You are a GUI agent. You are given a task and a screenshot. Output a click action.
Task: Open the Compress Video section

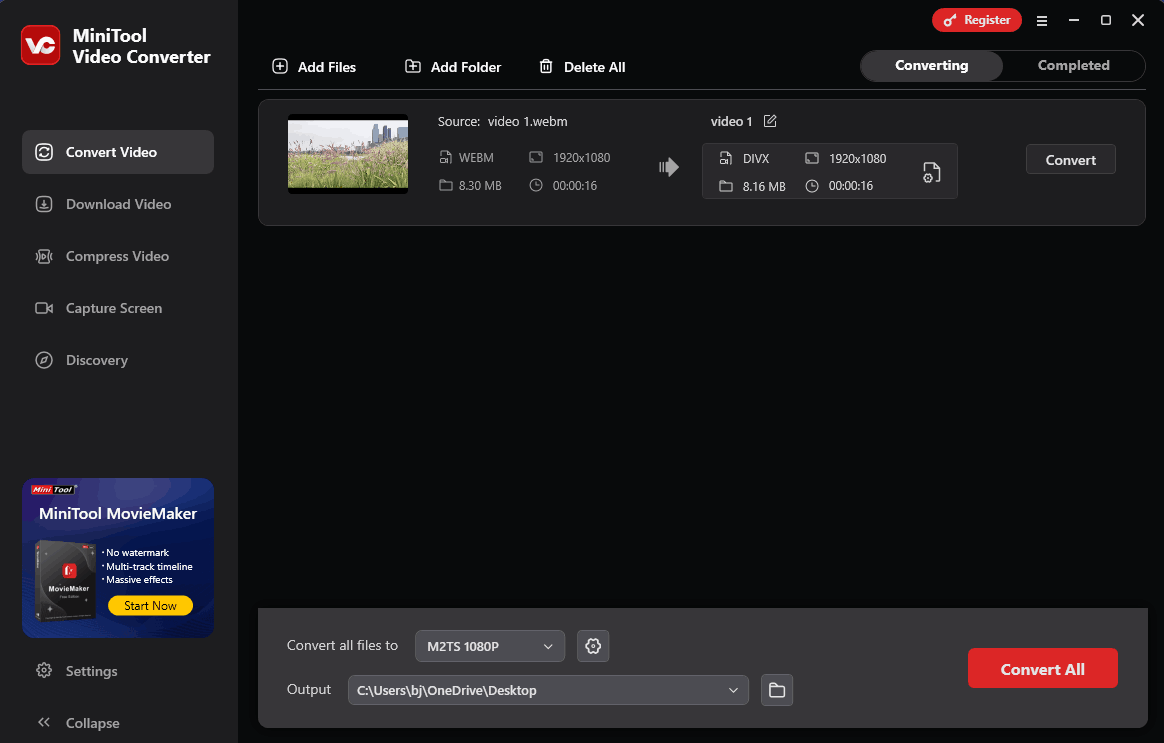(x=118, y=256)
